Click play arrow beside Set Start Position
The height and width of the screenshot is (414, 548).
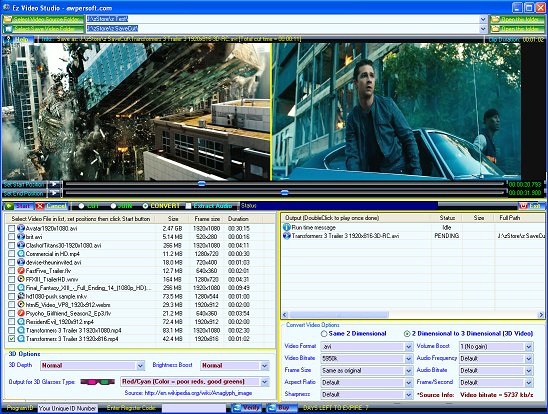[x=55, y=184]
